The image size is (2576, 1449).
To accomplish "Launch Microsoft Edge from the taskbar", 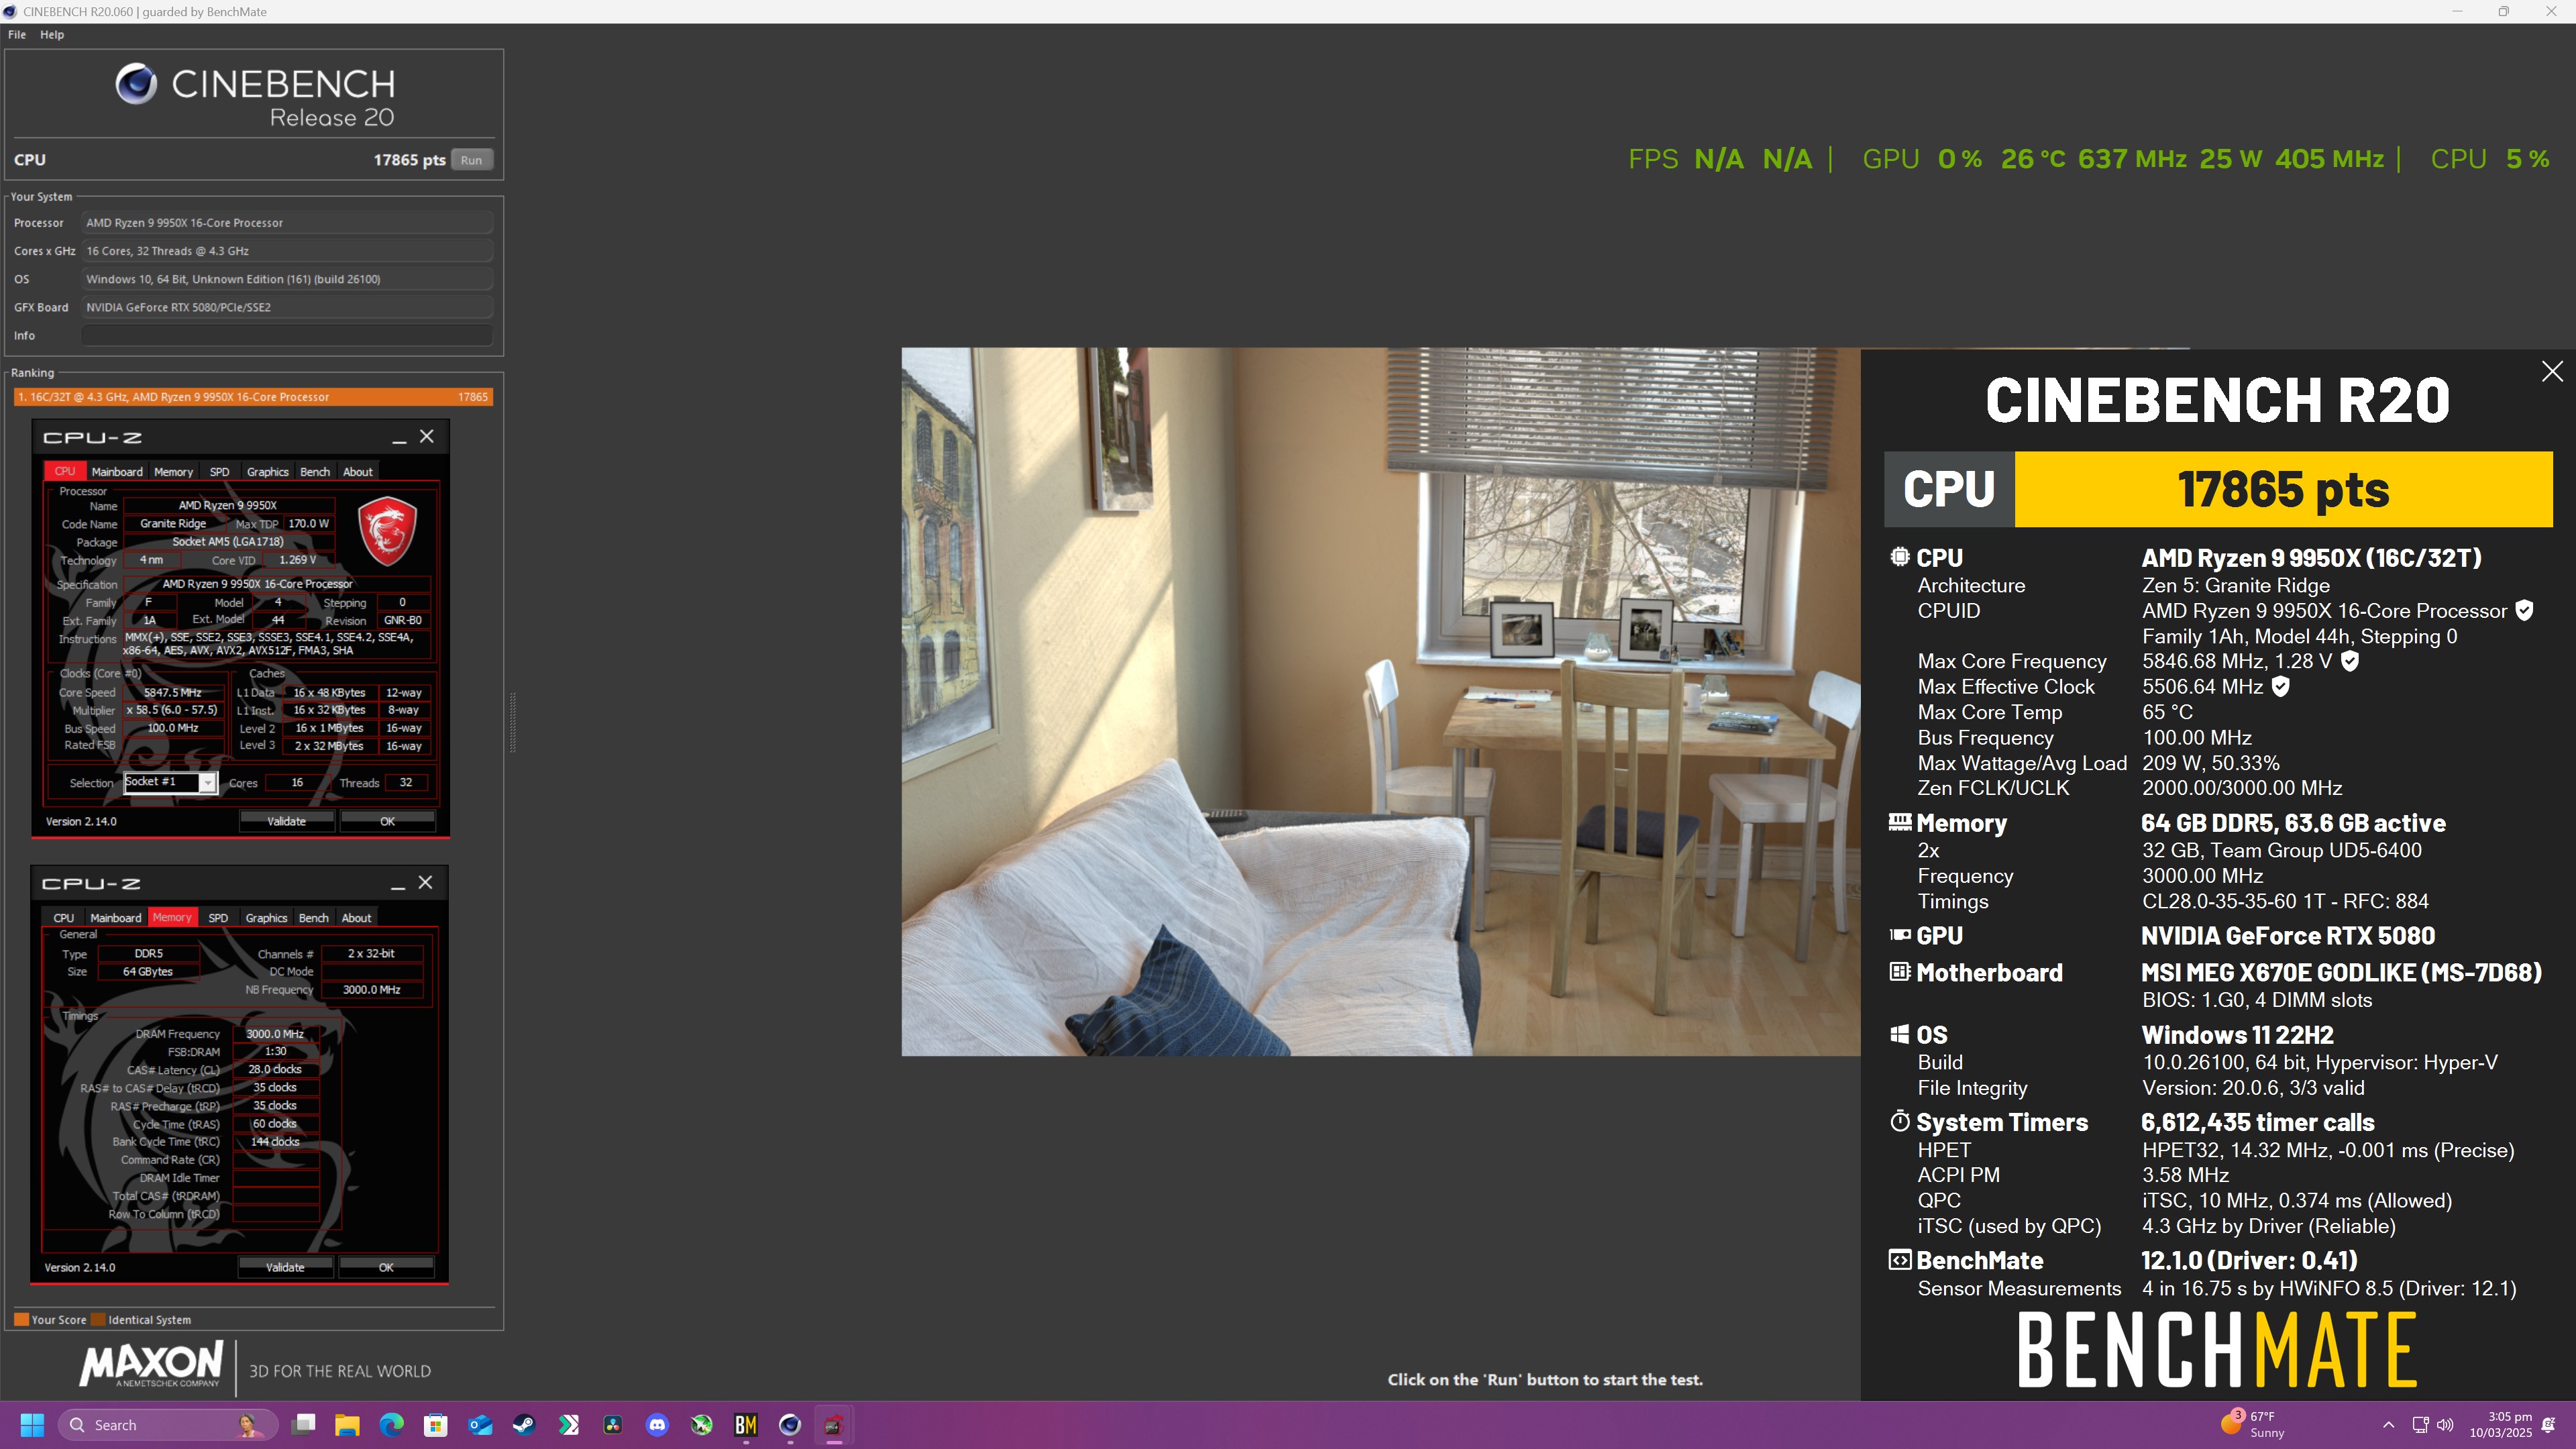I will click(x=391, y=1425).
